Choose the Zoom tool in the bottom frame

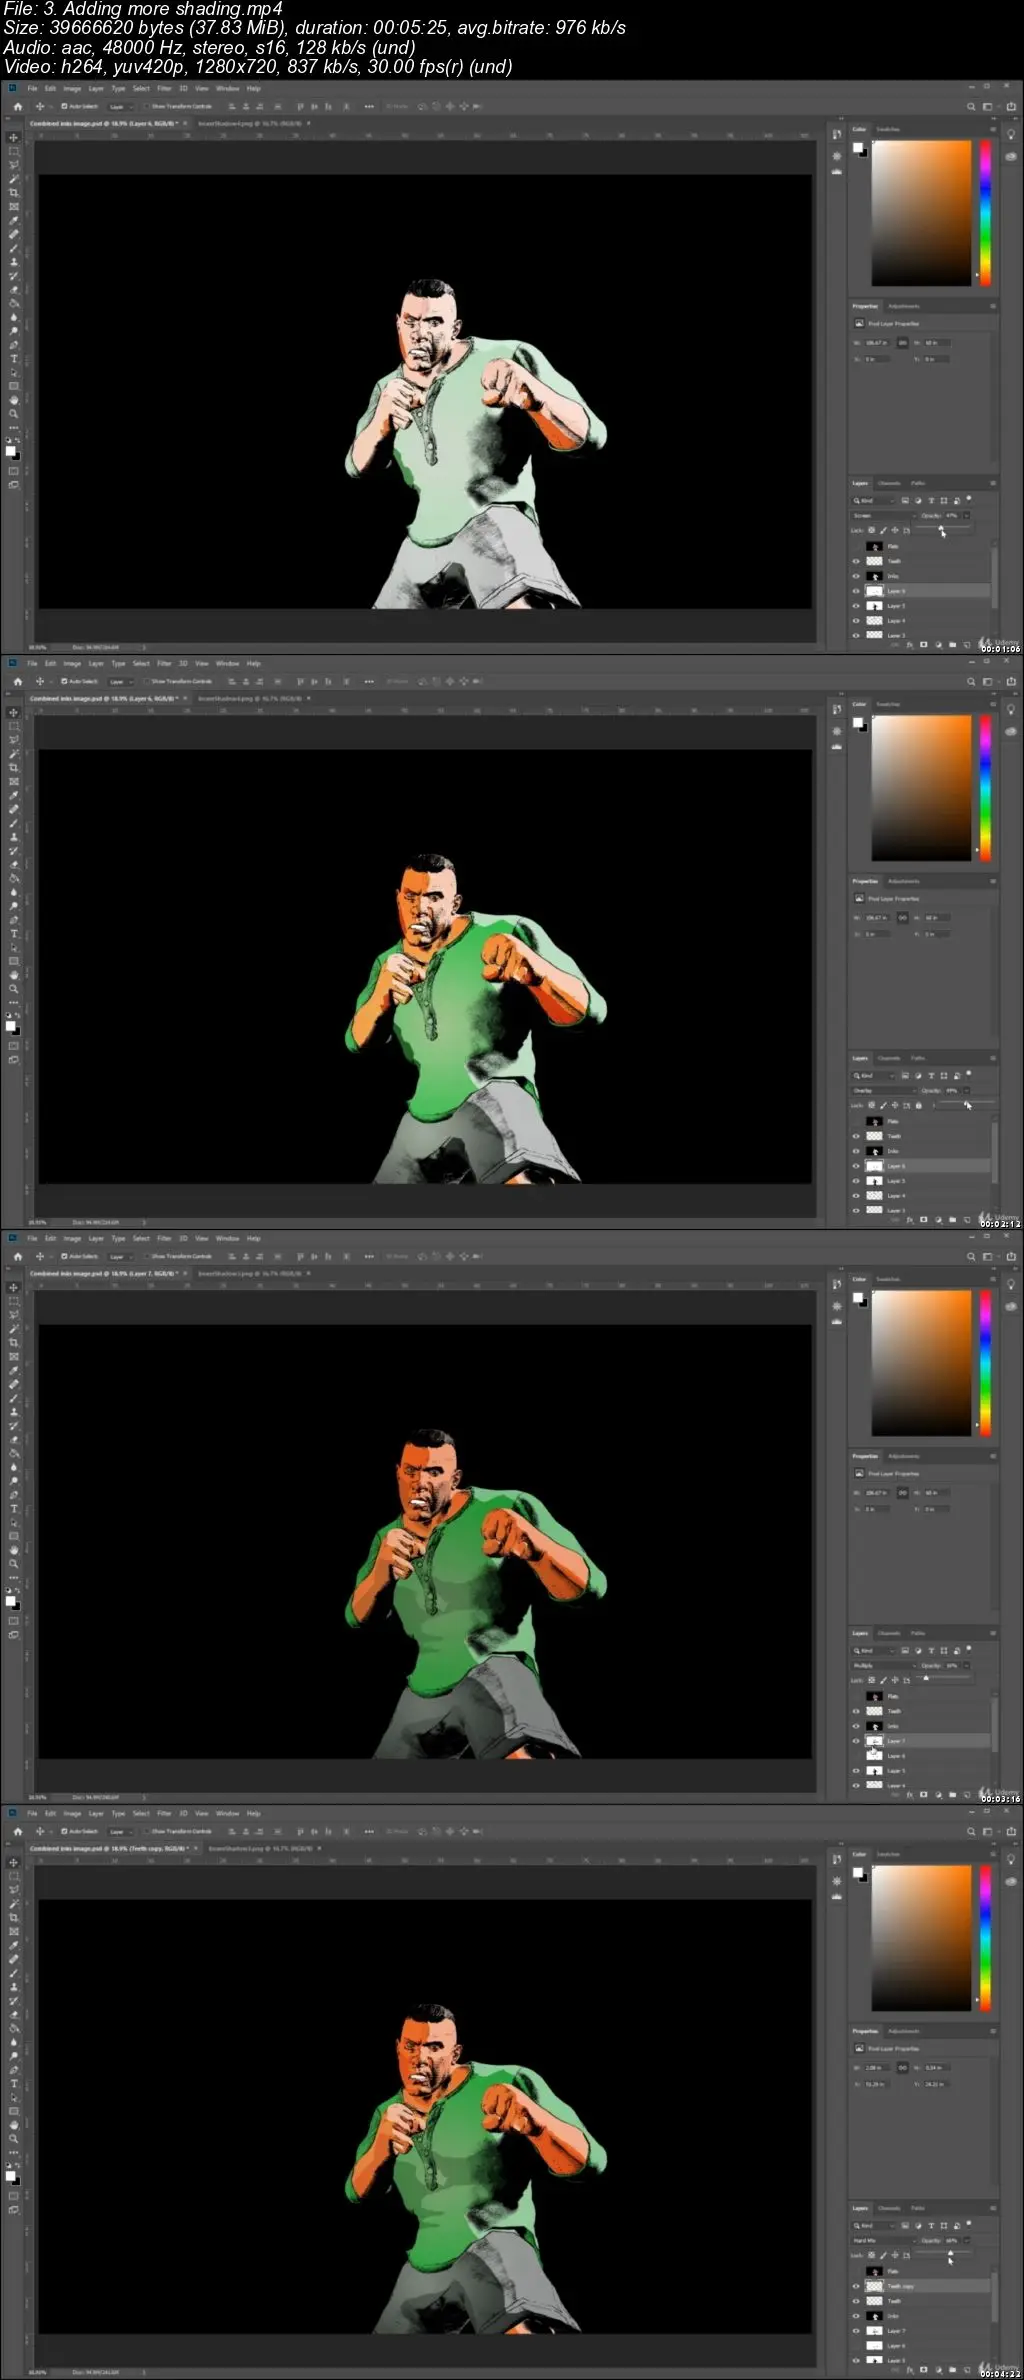pos(13,2138)
